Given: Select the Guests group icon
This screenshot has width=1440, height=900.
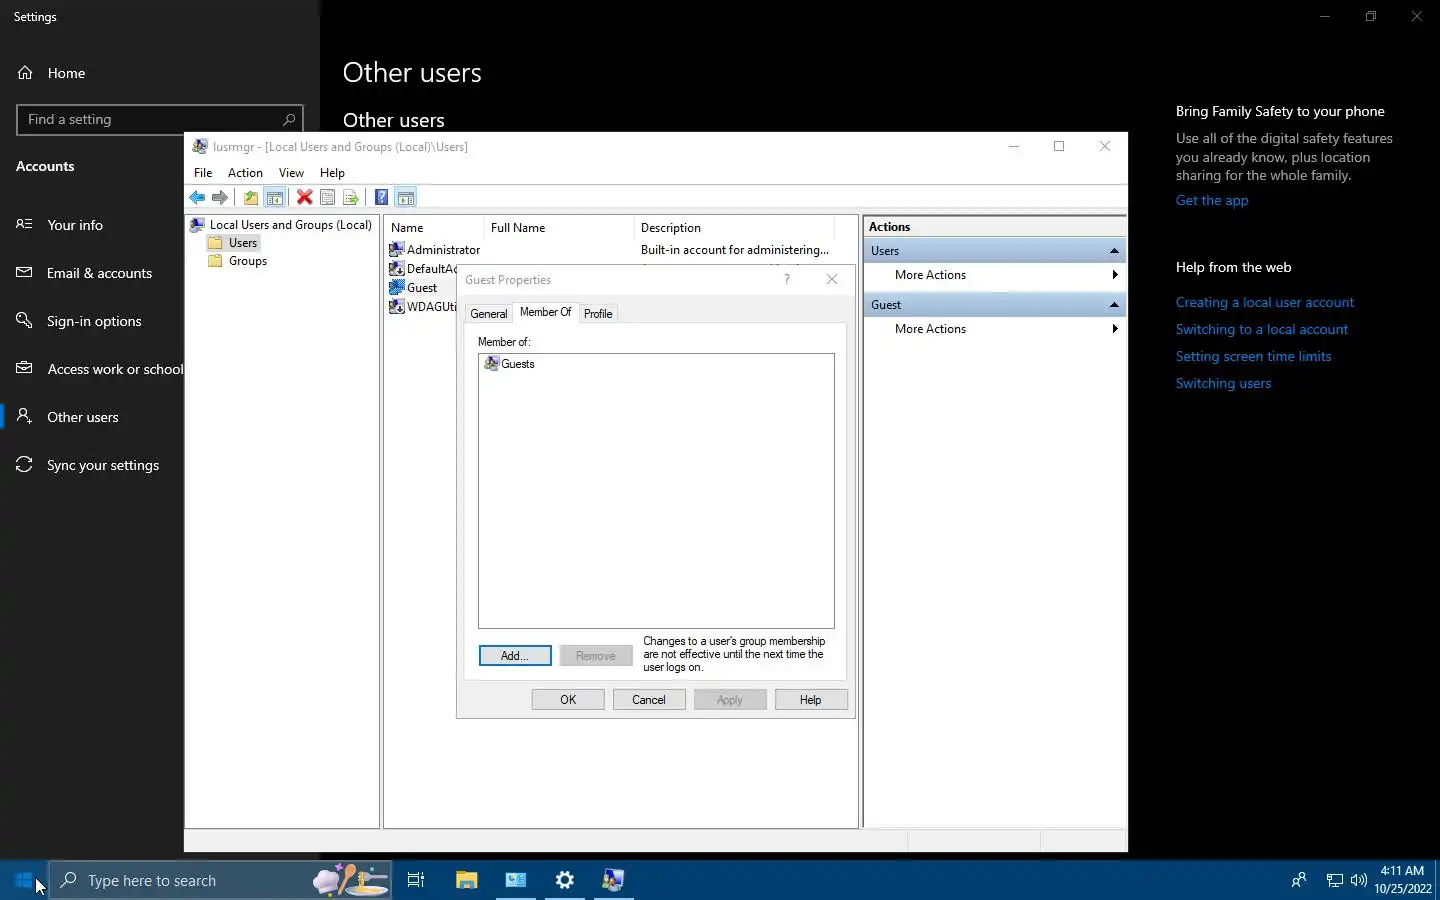Looking at the screenshot, I should tap(491, 364).
